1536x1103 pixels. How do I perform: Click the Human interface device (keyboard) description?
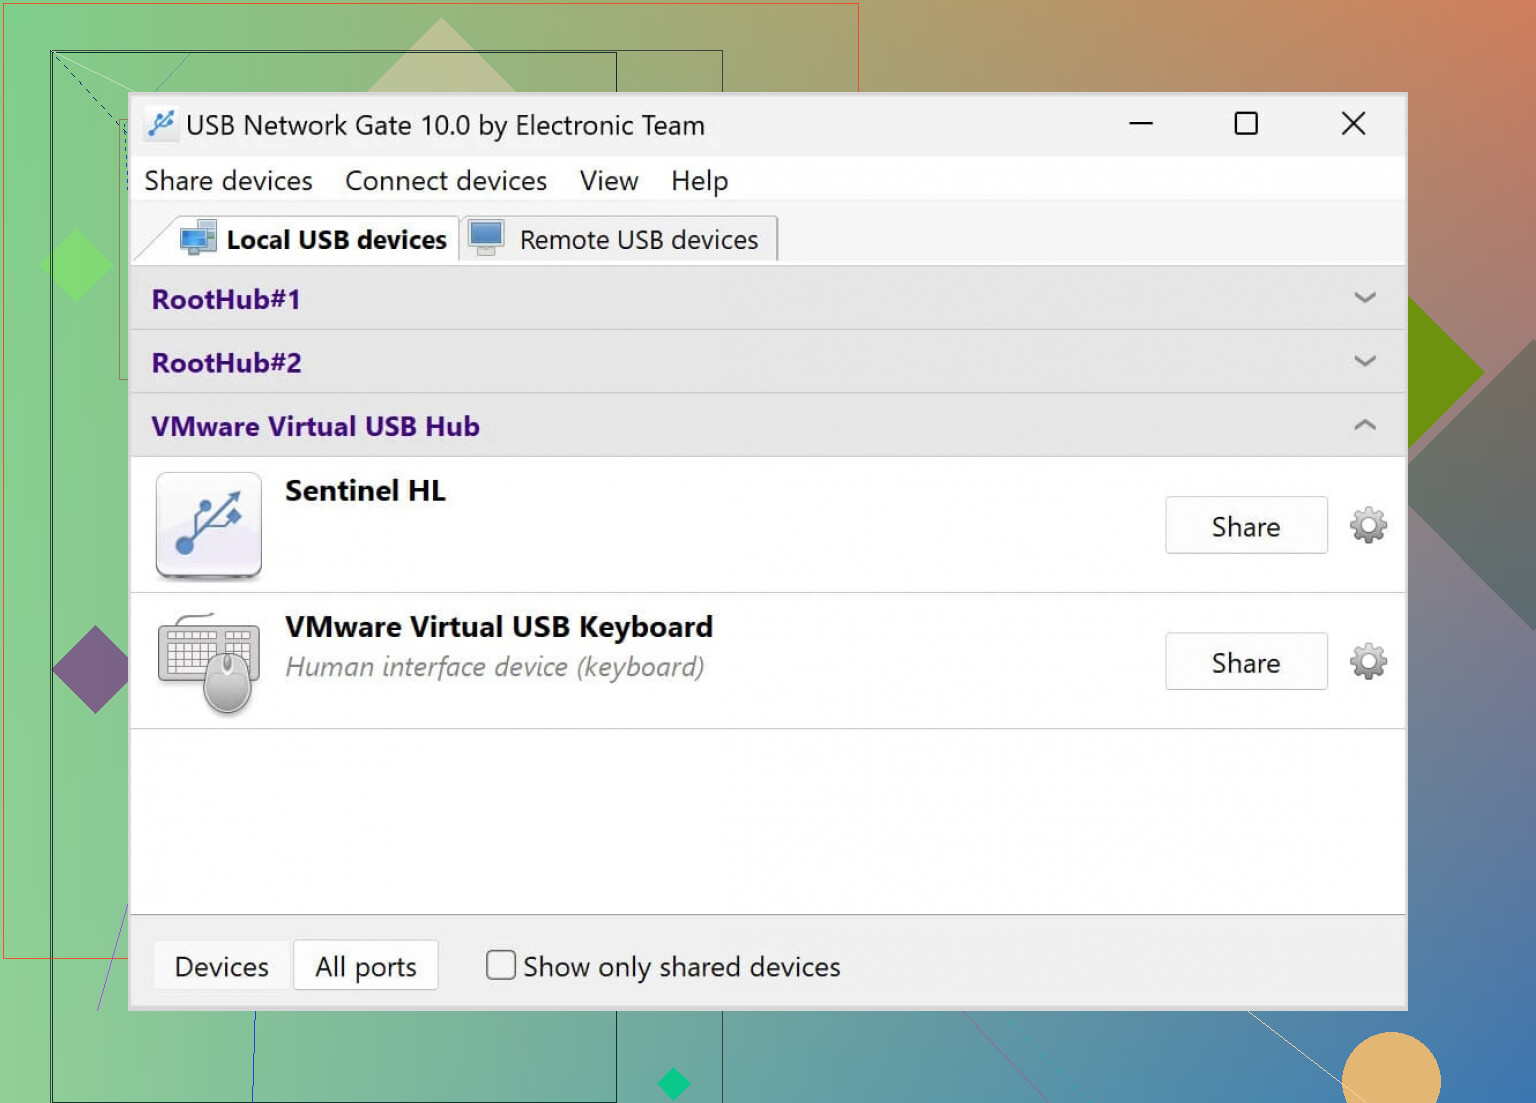(x=495, y=667)
